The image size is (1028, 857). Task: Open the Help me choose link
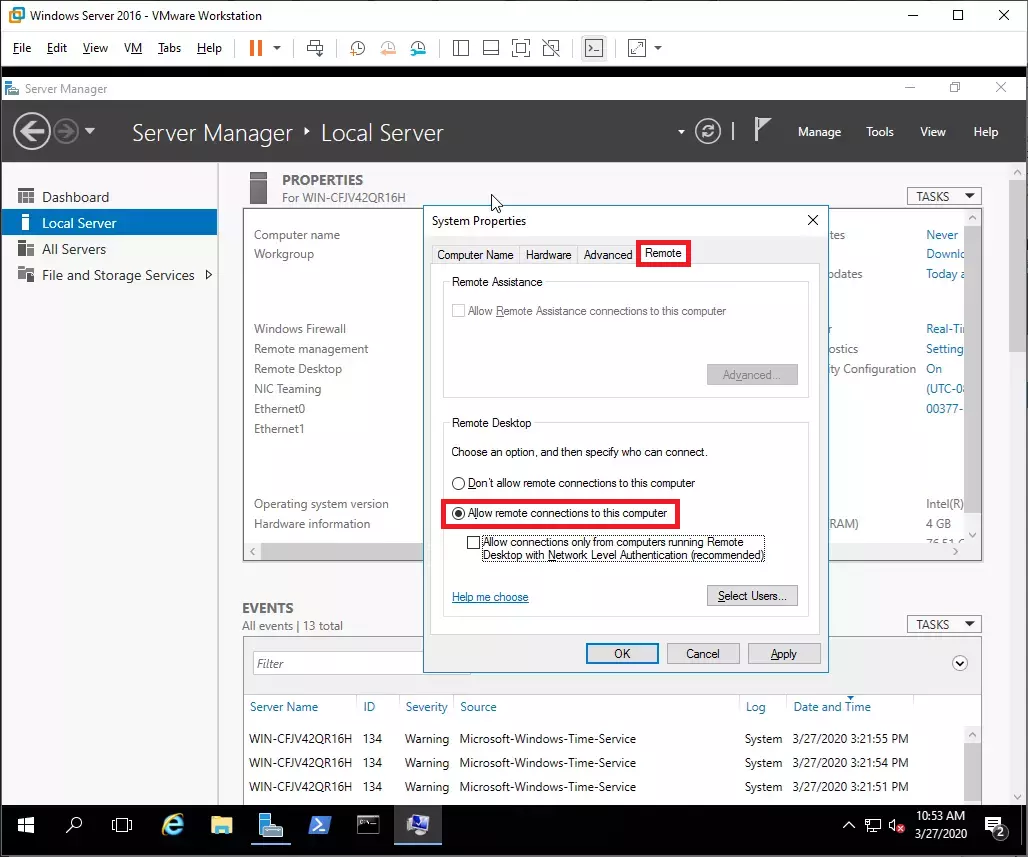click(490, 597)
